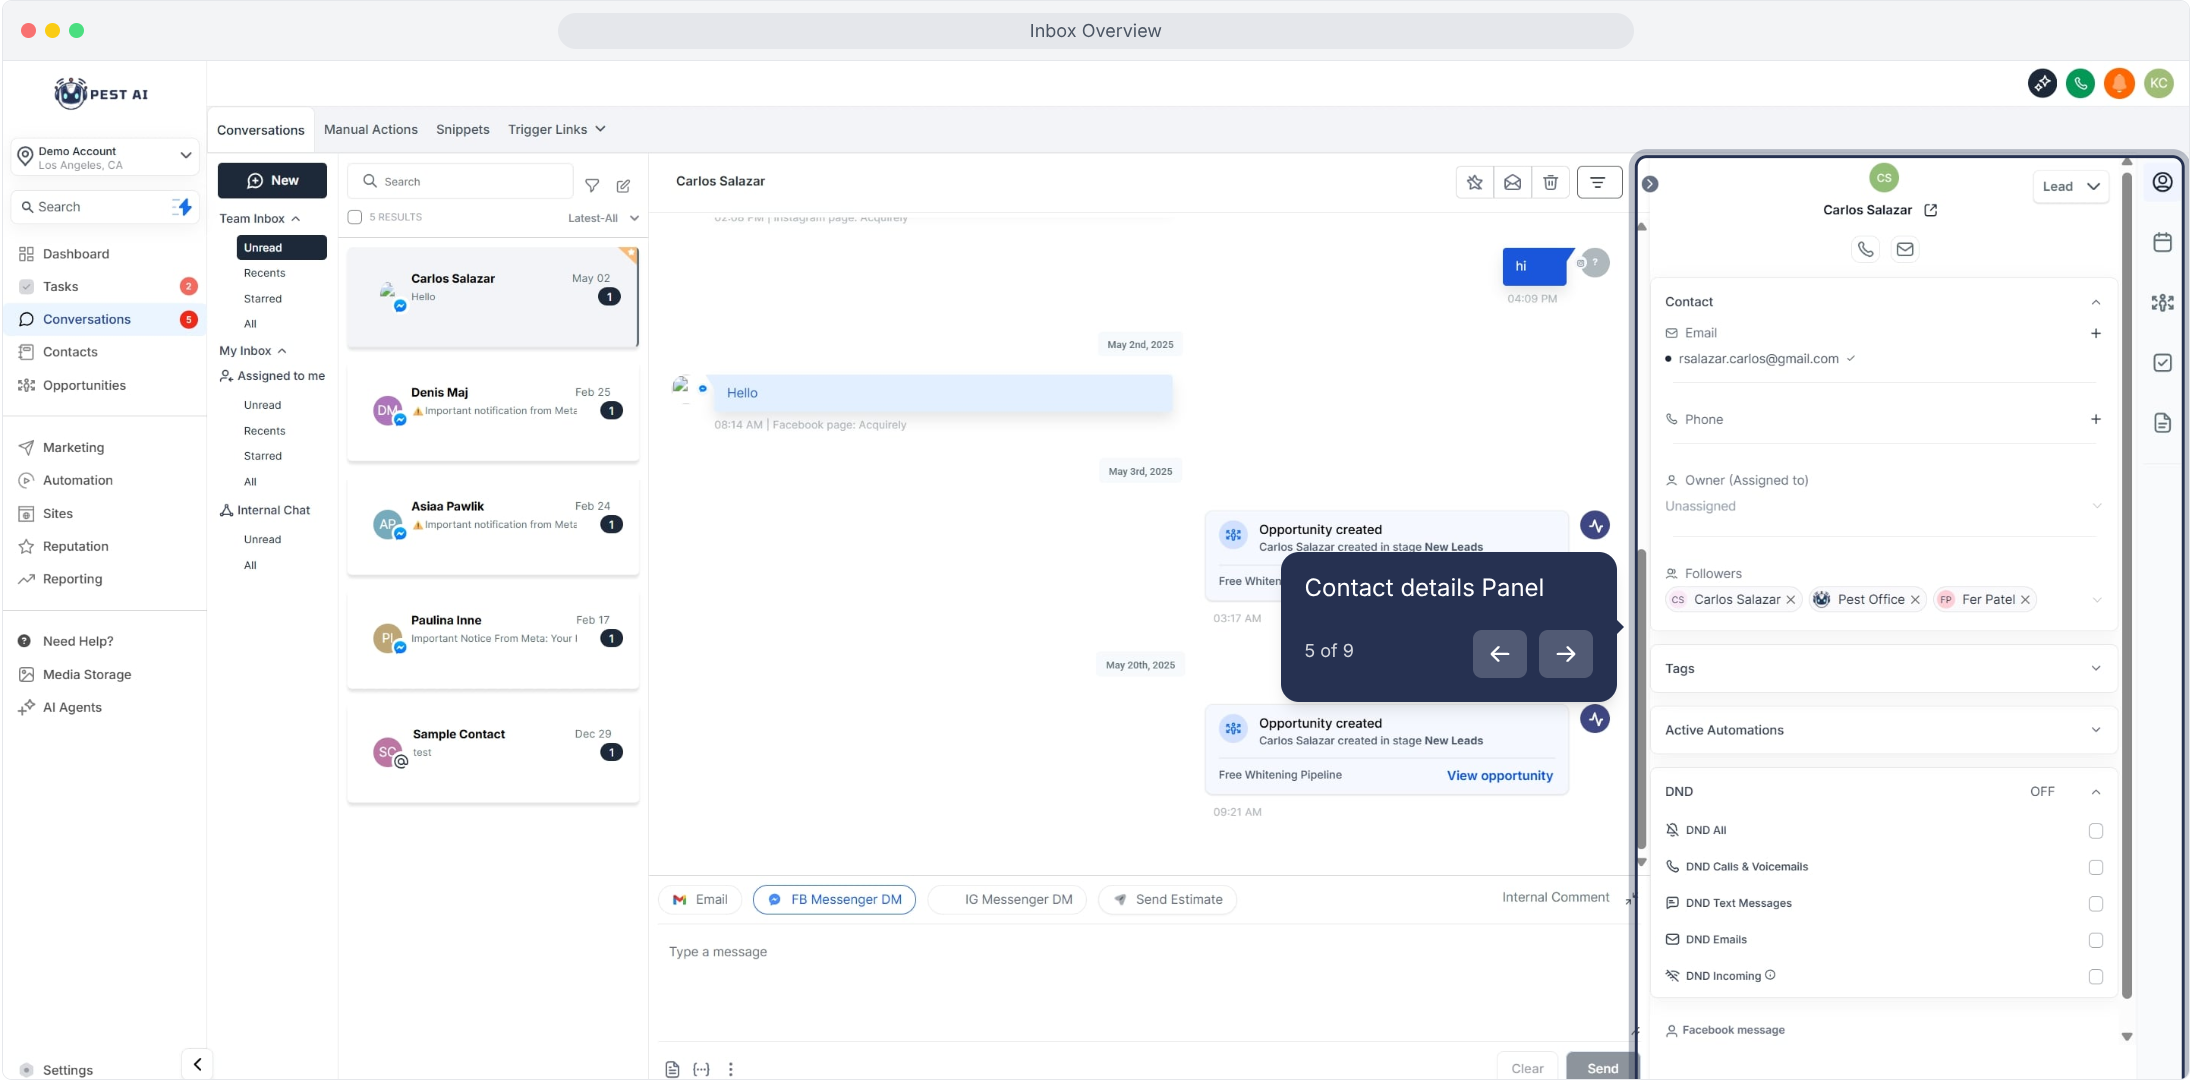Switch to the Manual Actions tab
2192x1080 pixels.
point(370,129)
